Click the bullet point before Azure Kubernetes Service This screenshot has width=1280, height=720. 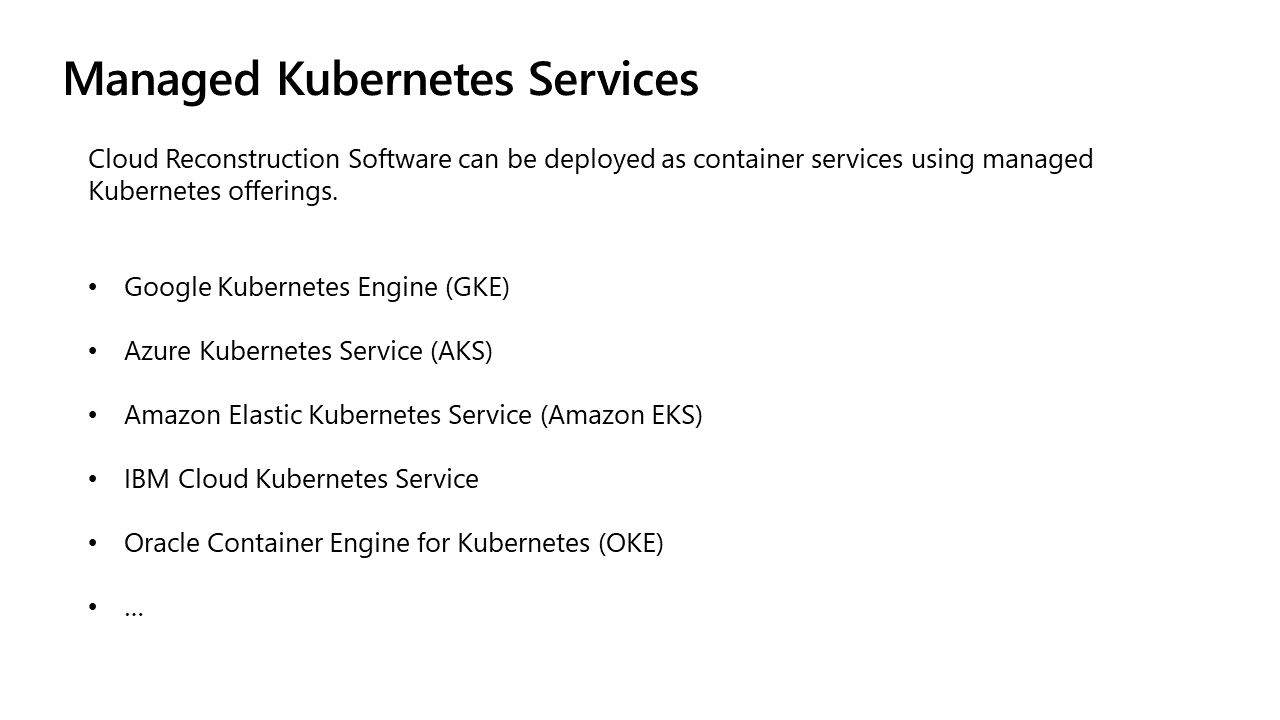93,351
